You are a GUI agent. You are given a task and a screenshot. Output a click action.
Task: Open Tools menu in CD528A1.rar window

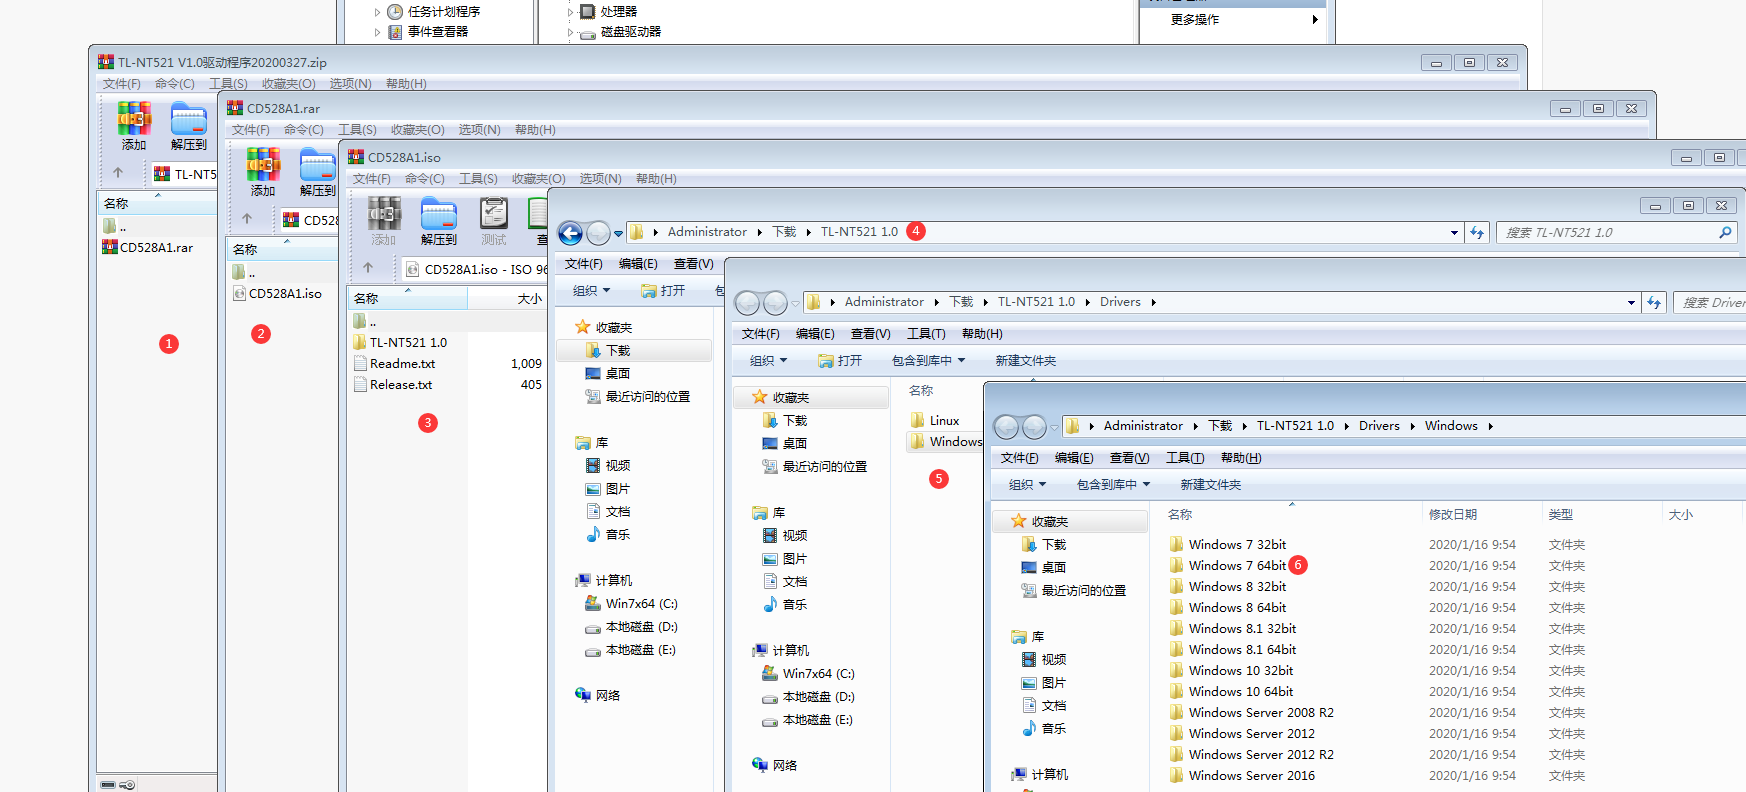coord(357,130)
